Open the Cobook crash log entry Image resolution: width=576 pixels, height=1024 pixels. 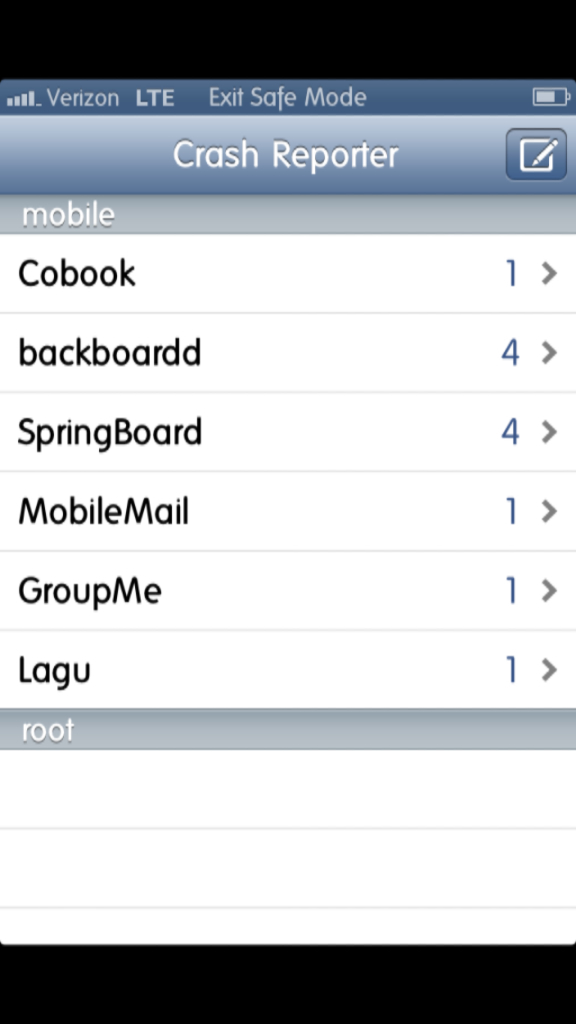pos(288,273)
